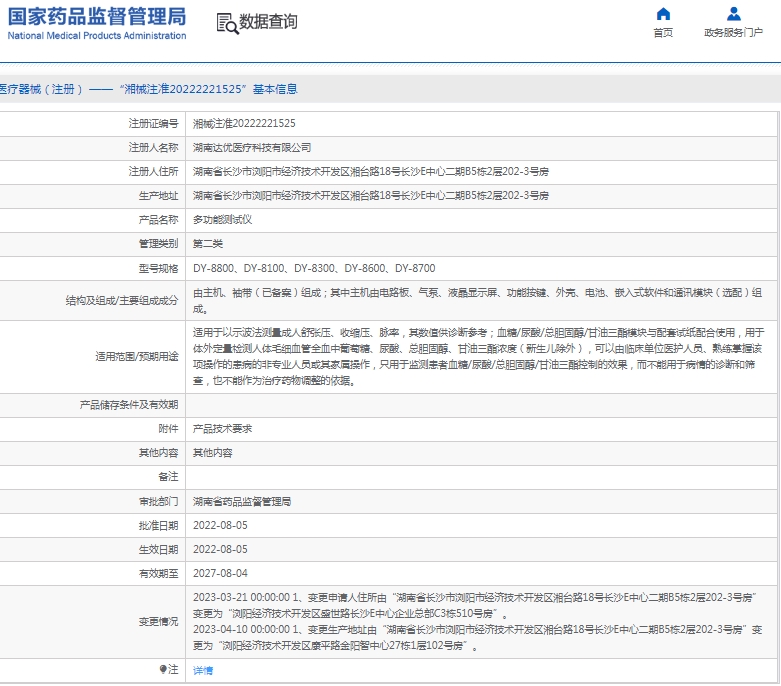Click the 有效期至 row label
Image resolution: width=781 pixels, height=686 pixels.
pos(158,573)
